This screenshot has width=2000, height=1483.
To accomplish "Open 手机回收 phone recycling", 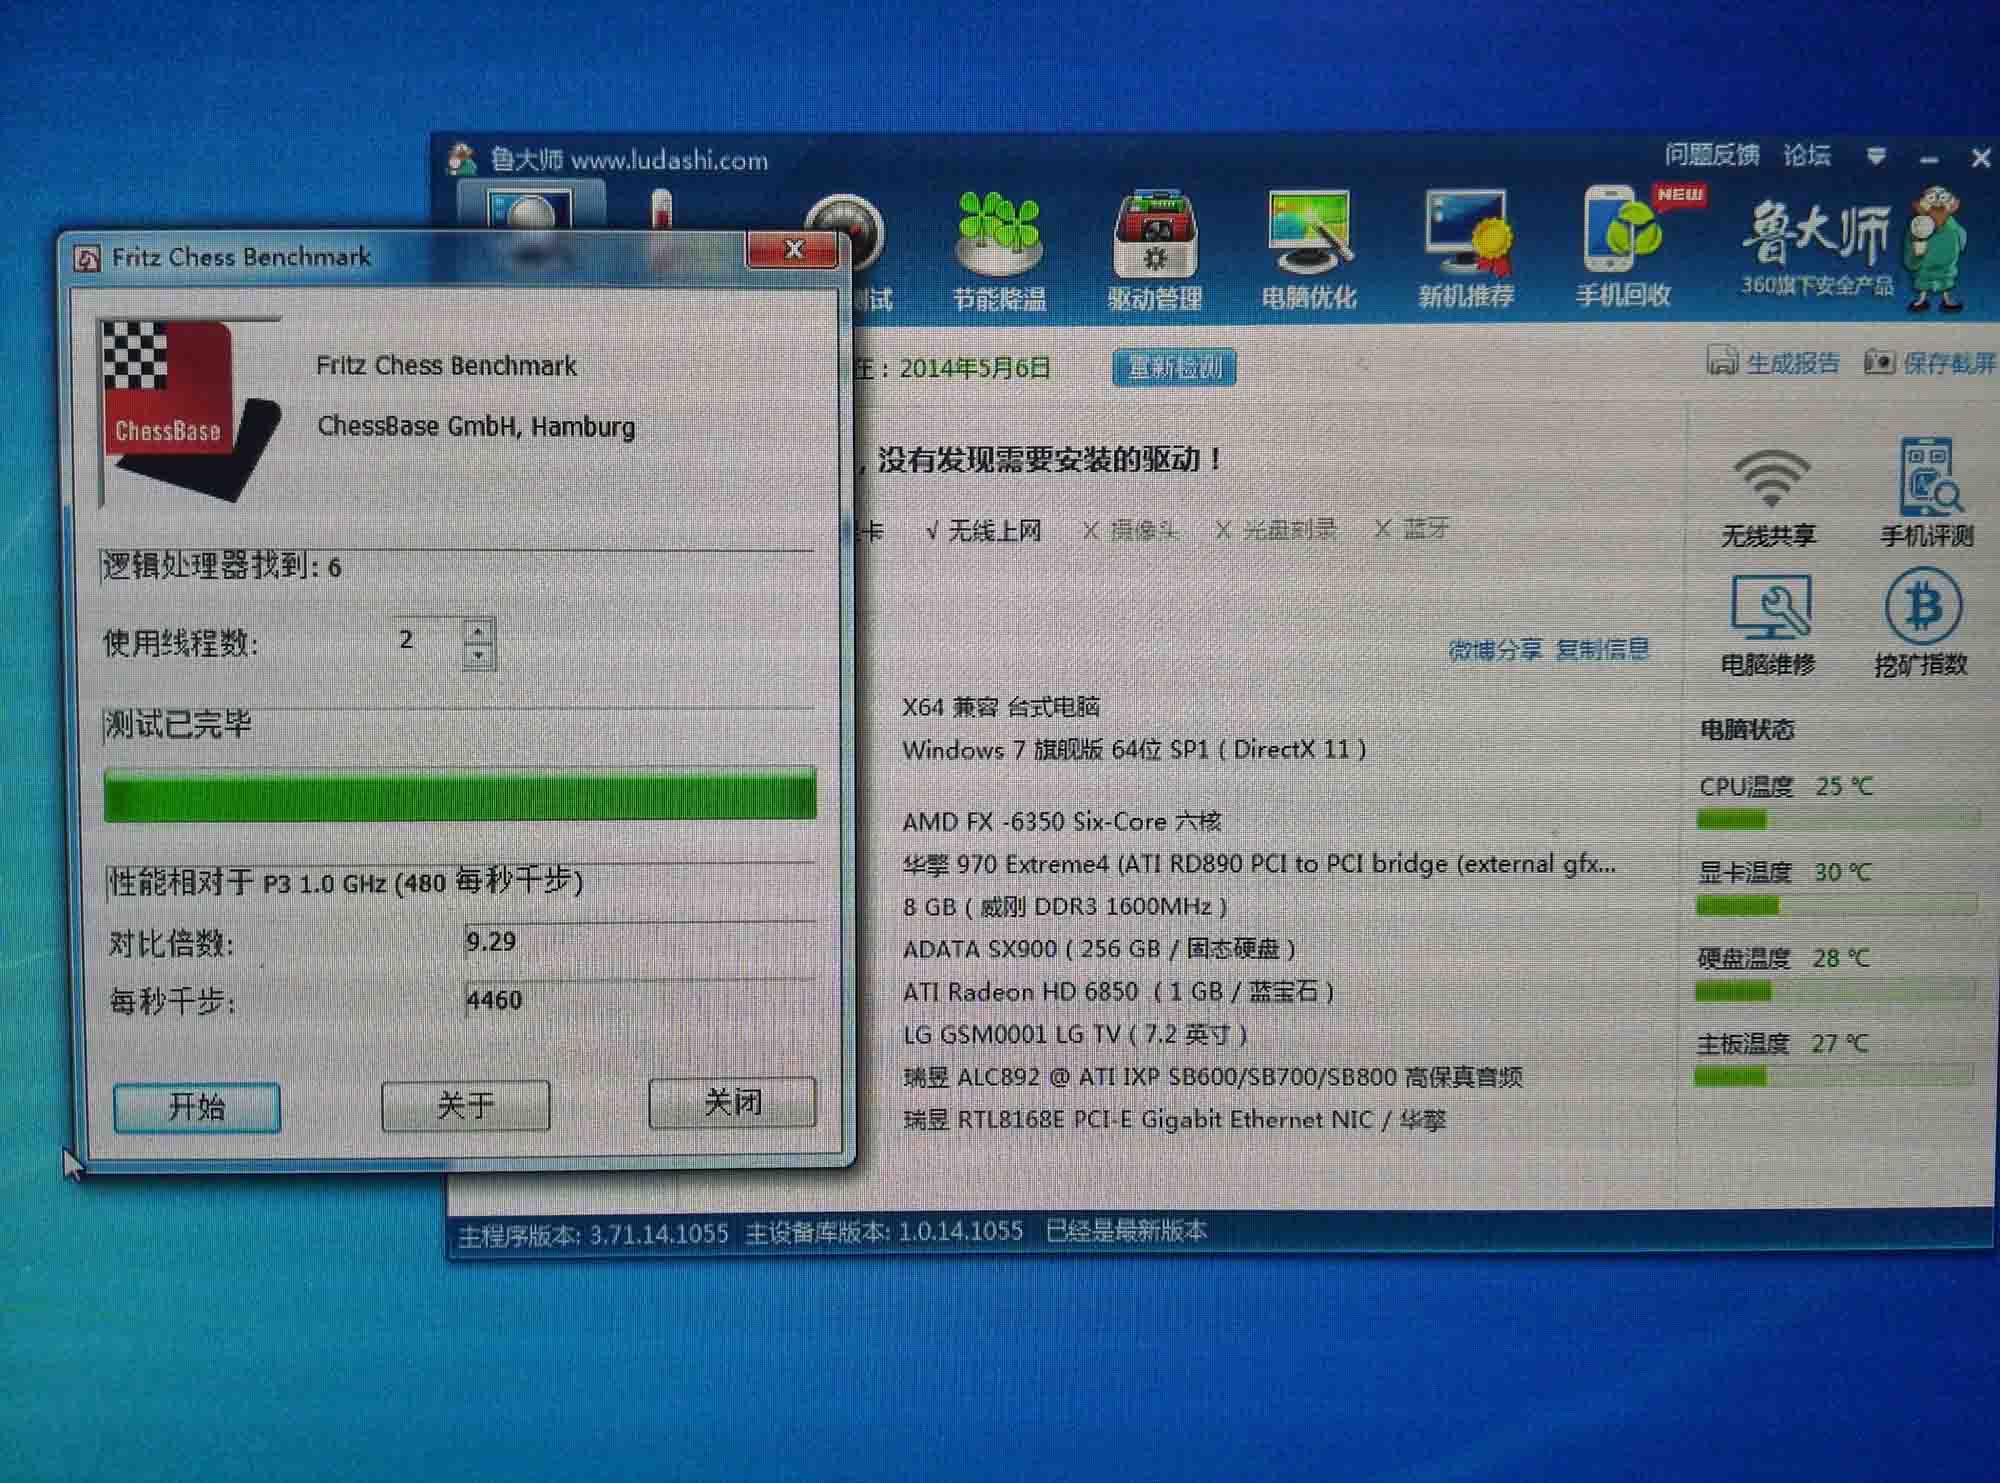I will [1623, 247].
